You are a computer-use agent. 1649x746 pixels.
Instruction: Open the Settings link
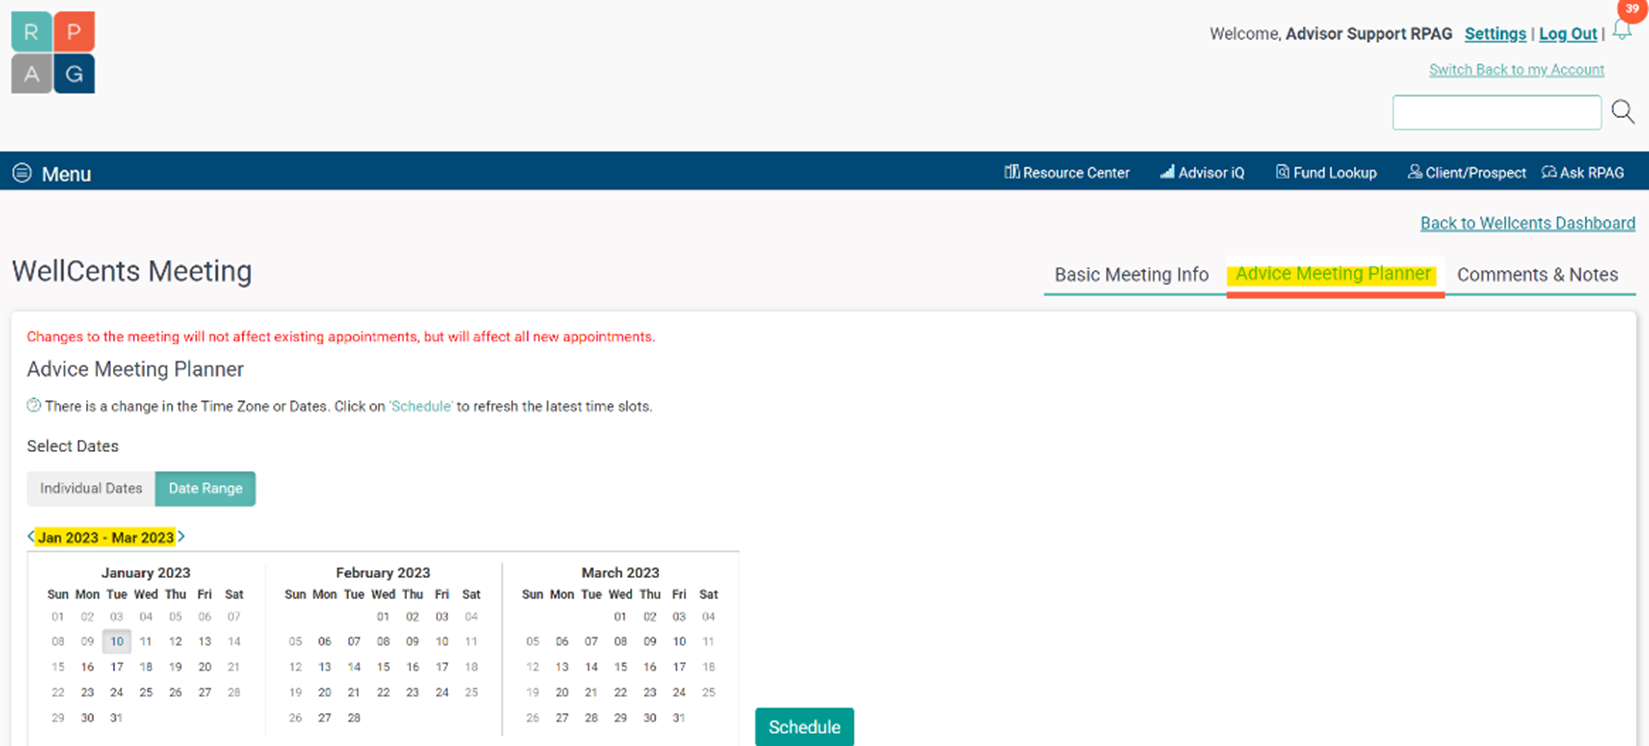(x=1495, y=34)
